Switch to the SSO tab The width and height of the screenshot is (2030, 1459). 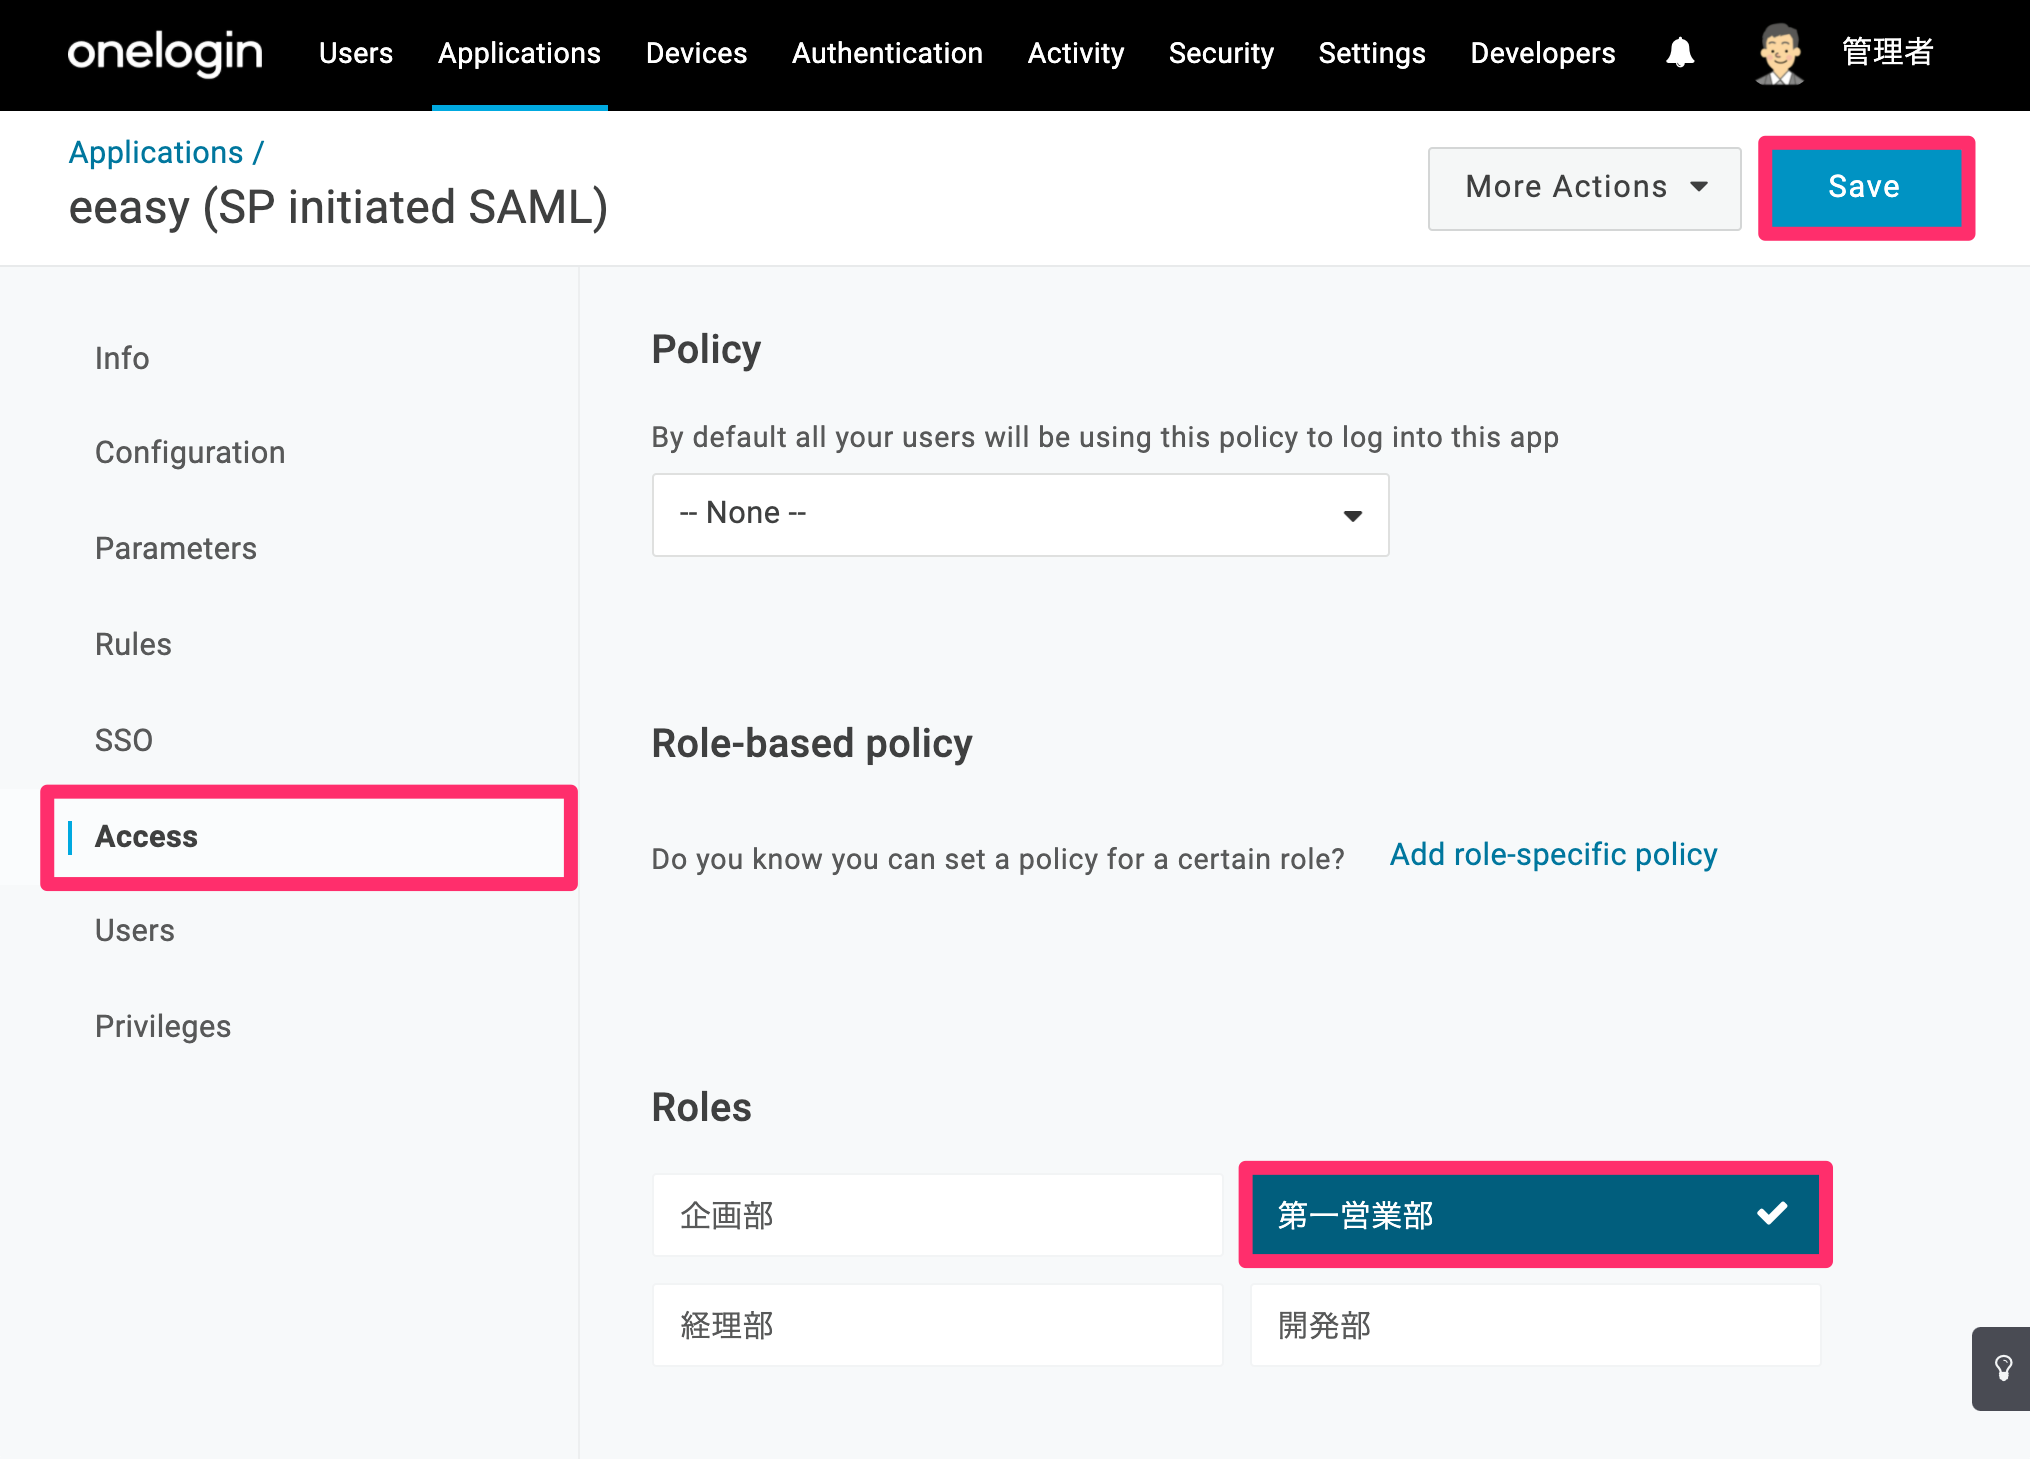point(124,740)
